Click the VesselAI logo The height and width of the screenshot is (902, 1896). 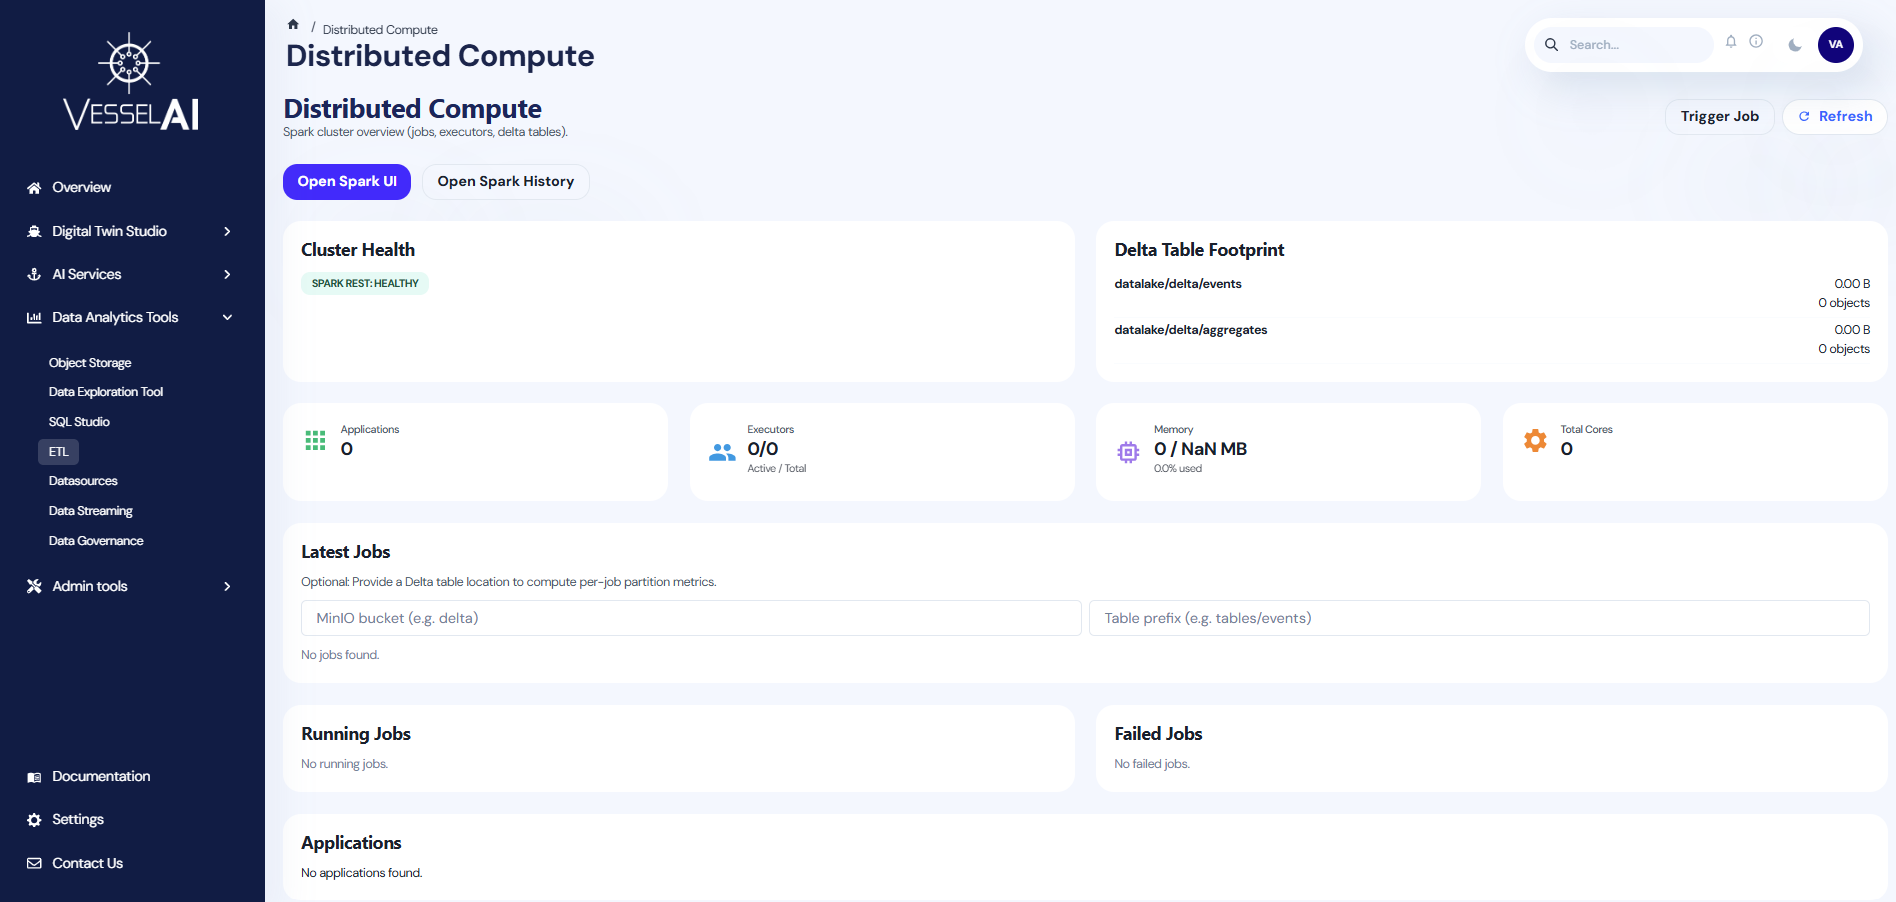click(131, 83)
